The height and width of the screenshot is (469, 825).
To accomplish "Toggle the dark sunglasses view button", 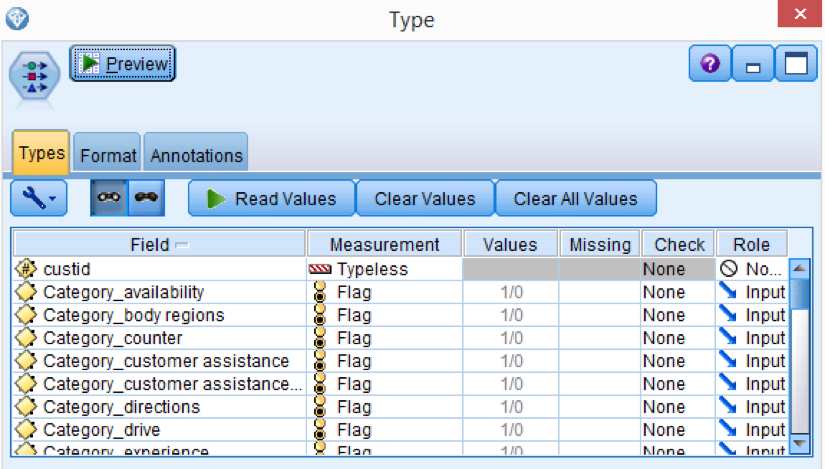I will tap(146, 198).
